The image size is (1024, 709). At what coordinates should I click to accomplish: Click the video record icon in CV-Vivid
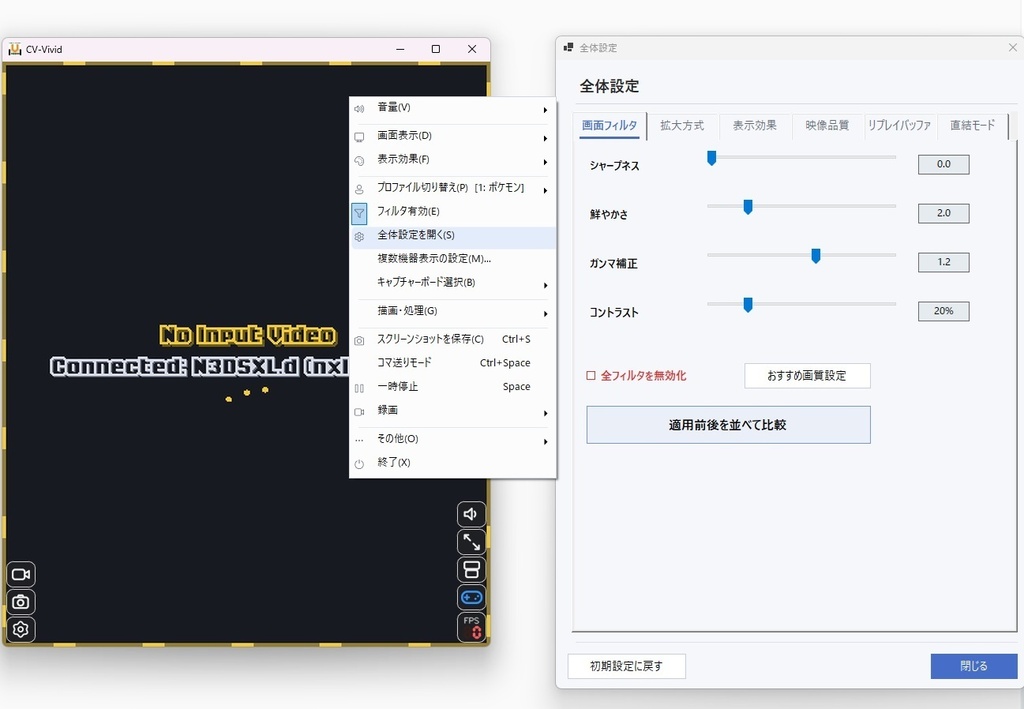pyautogui.click(x=21, y=575)
